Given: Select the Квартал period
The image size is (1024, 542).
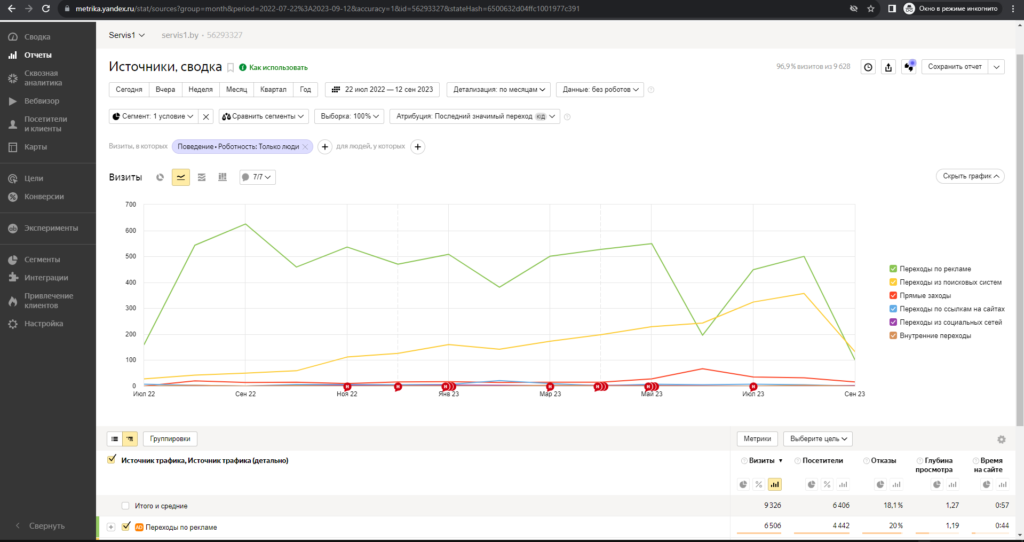Looking at the screenshot, I should click(273, 89).
